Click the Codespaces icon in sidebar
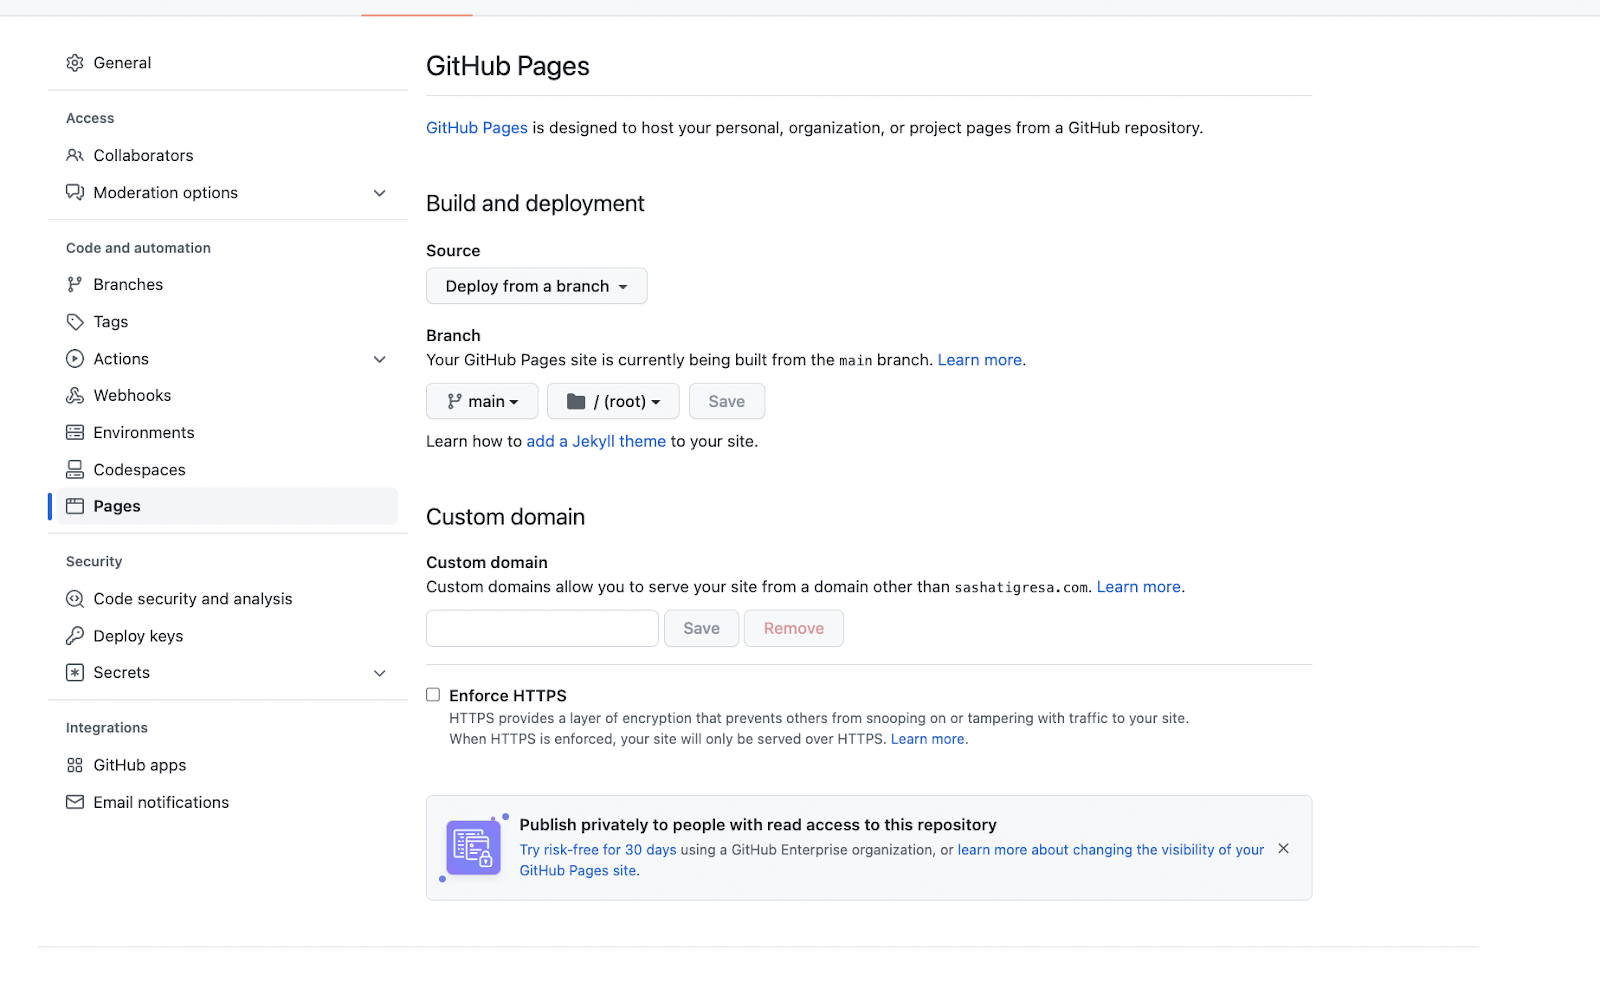This screenshot has height=982, width=1600. pyautogui.click(x=75, y=470)
